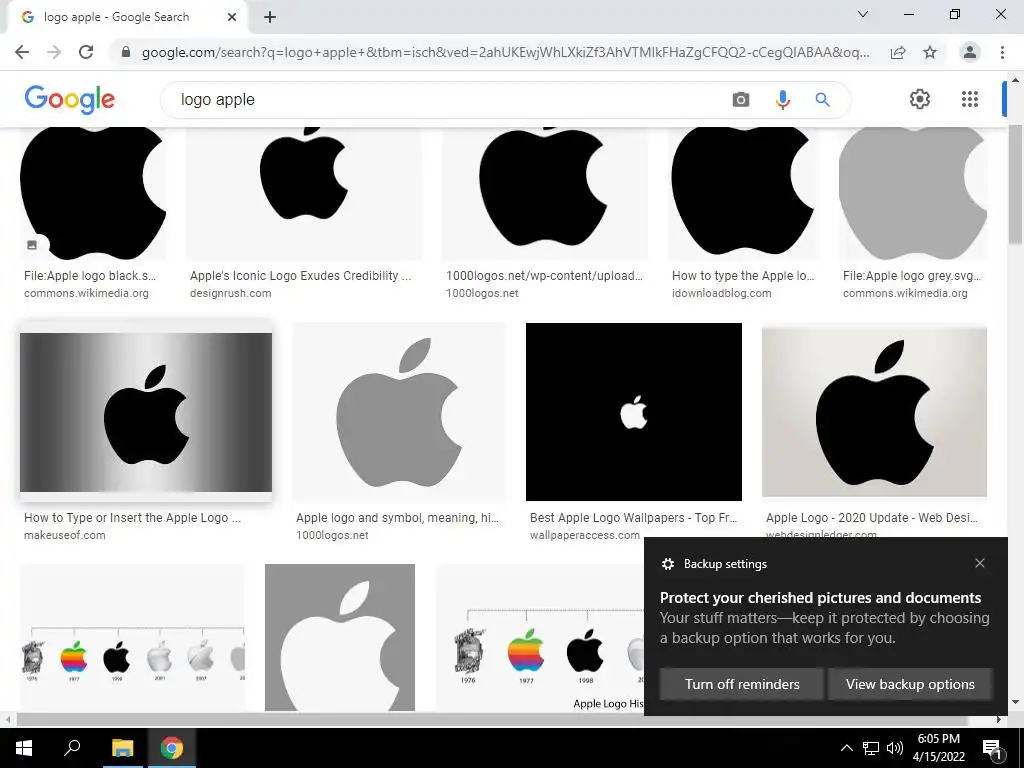Viewport: 1024px width, 768px height.
Task: Show hidden system tray icons
Action: (846, 748)
